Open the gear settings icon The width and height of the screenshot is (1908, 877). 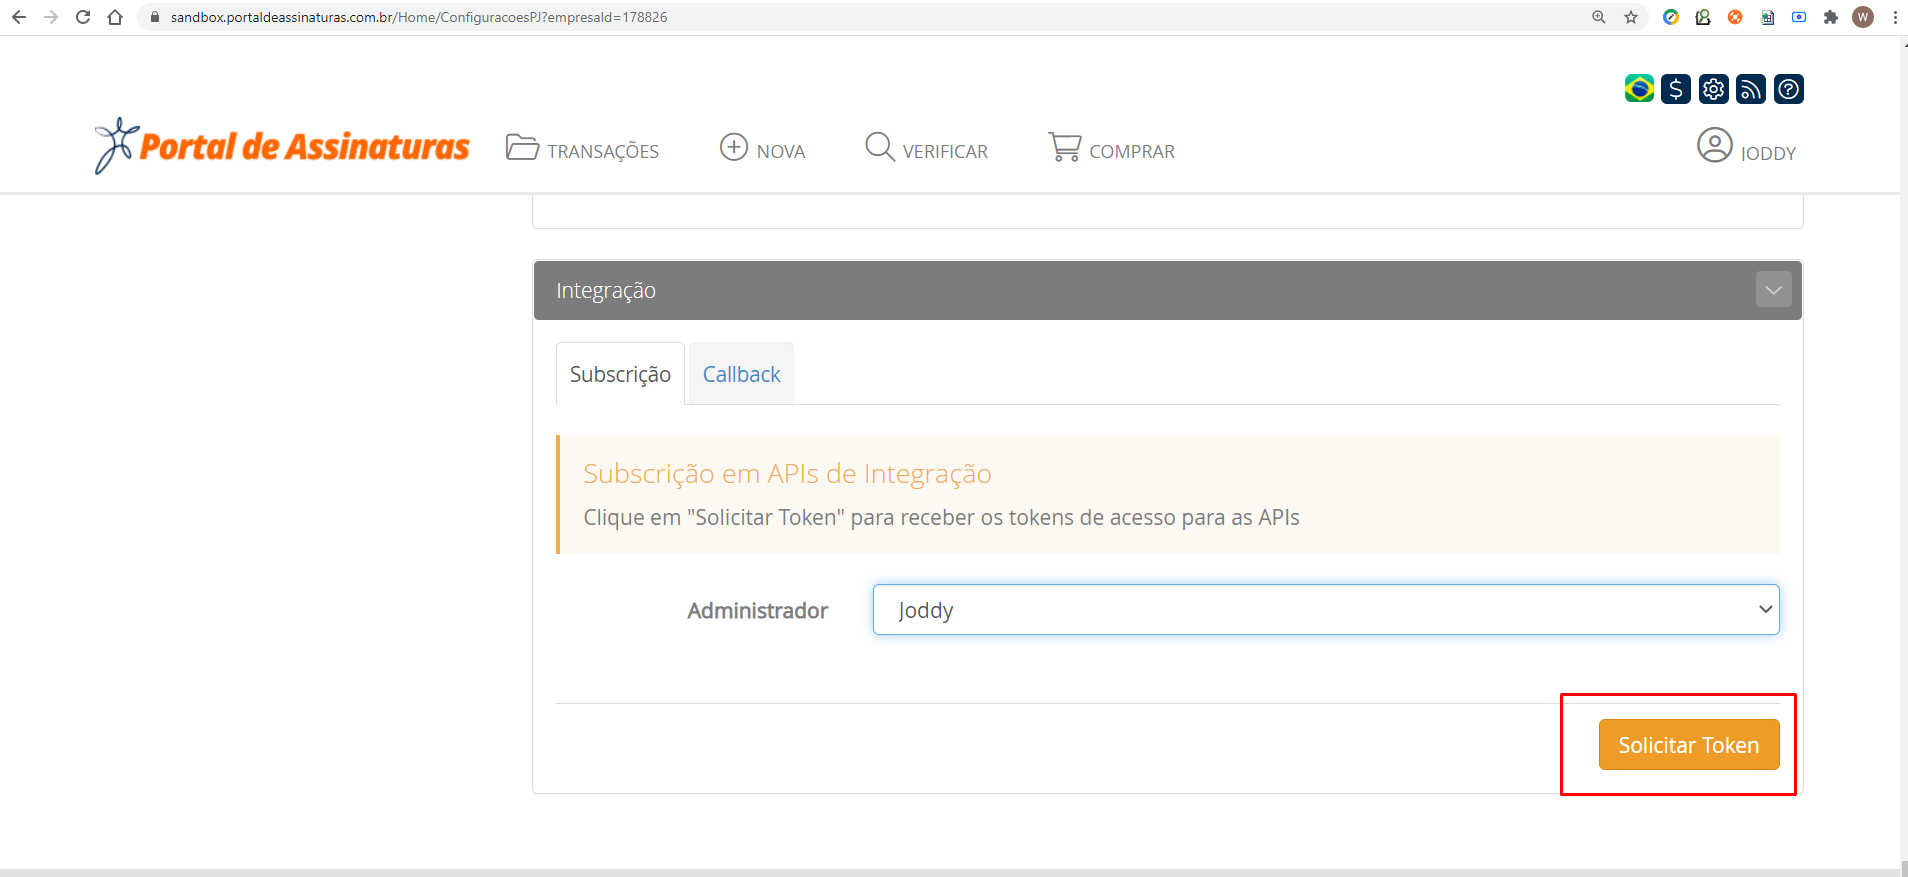coord(1713,89)
